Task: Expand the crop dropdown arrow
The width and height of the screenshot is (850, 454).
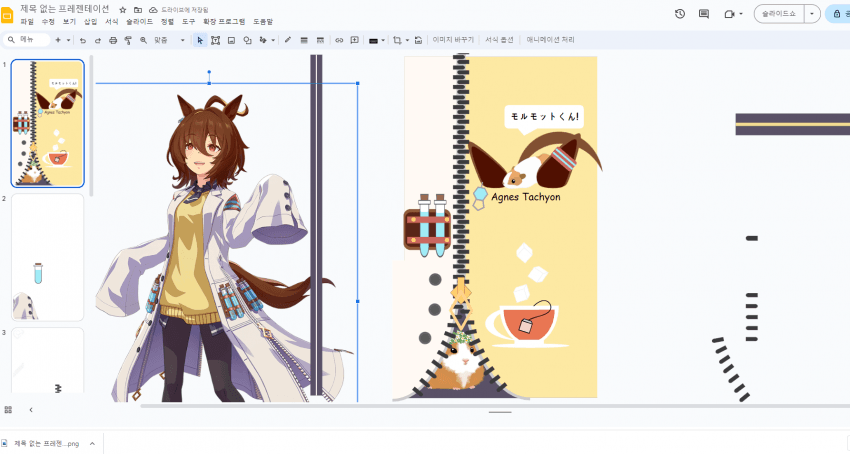Action: point(407,40)
